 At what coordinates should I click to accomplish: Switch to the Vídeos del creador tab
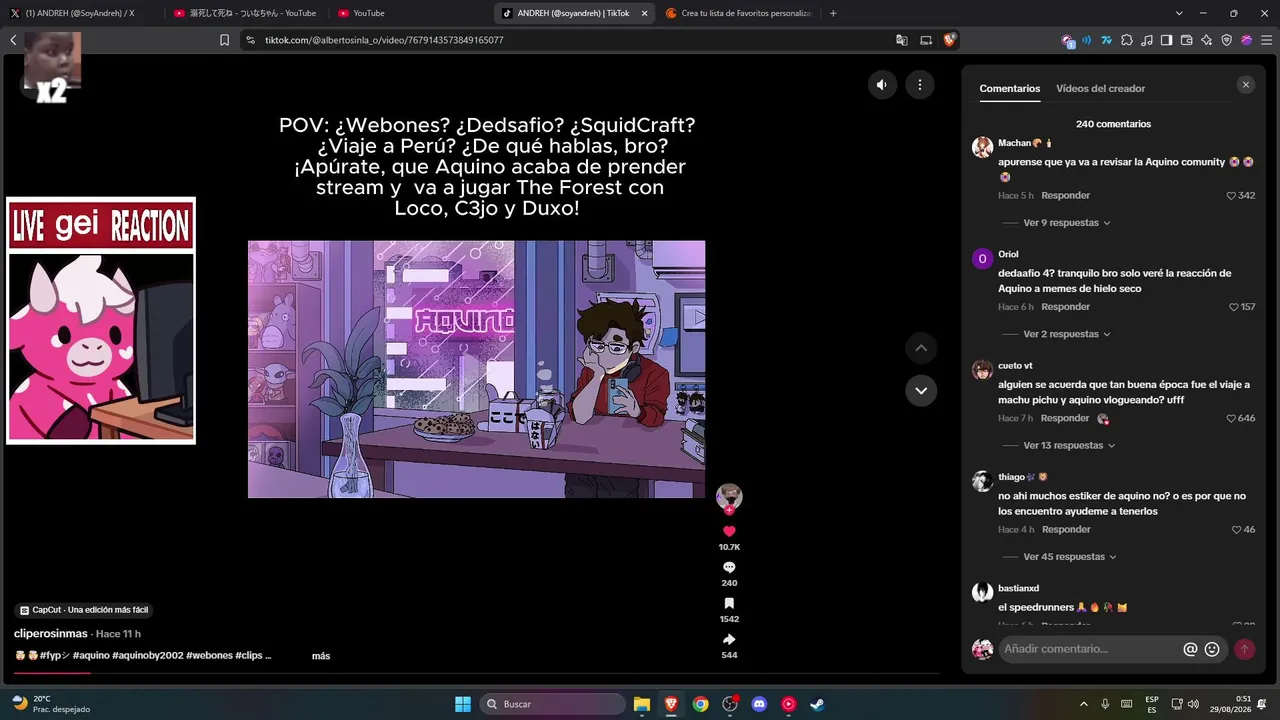pyautogui.click(x=1101, y=88)
